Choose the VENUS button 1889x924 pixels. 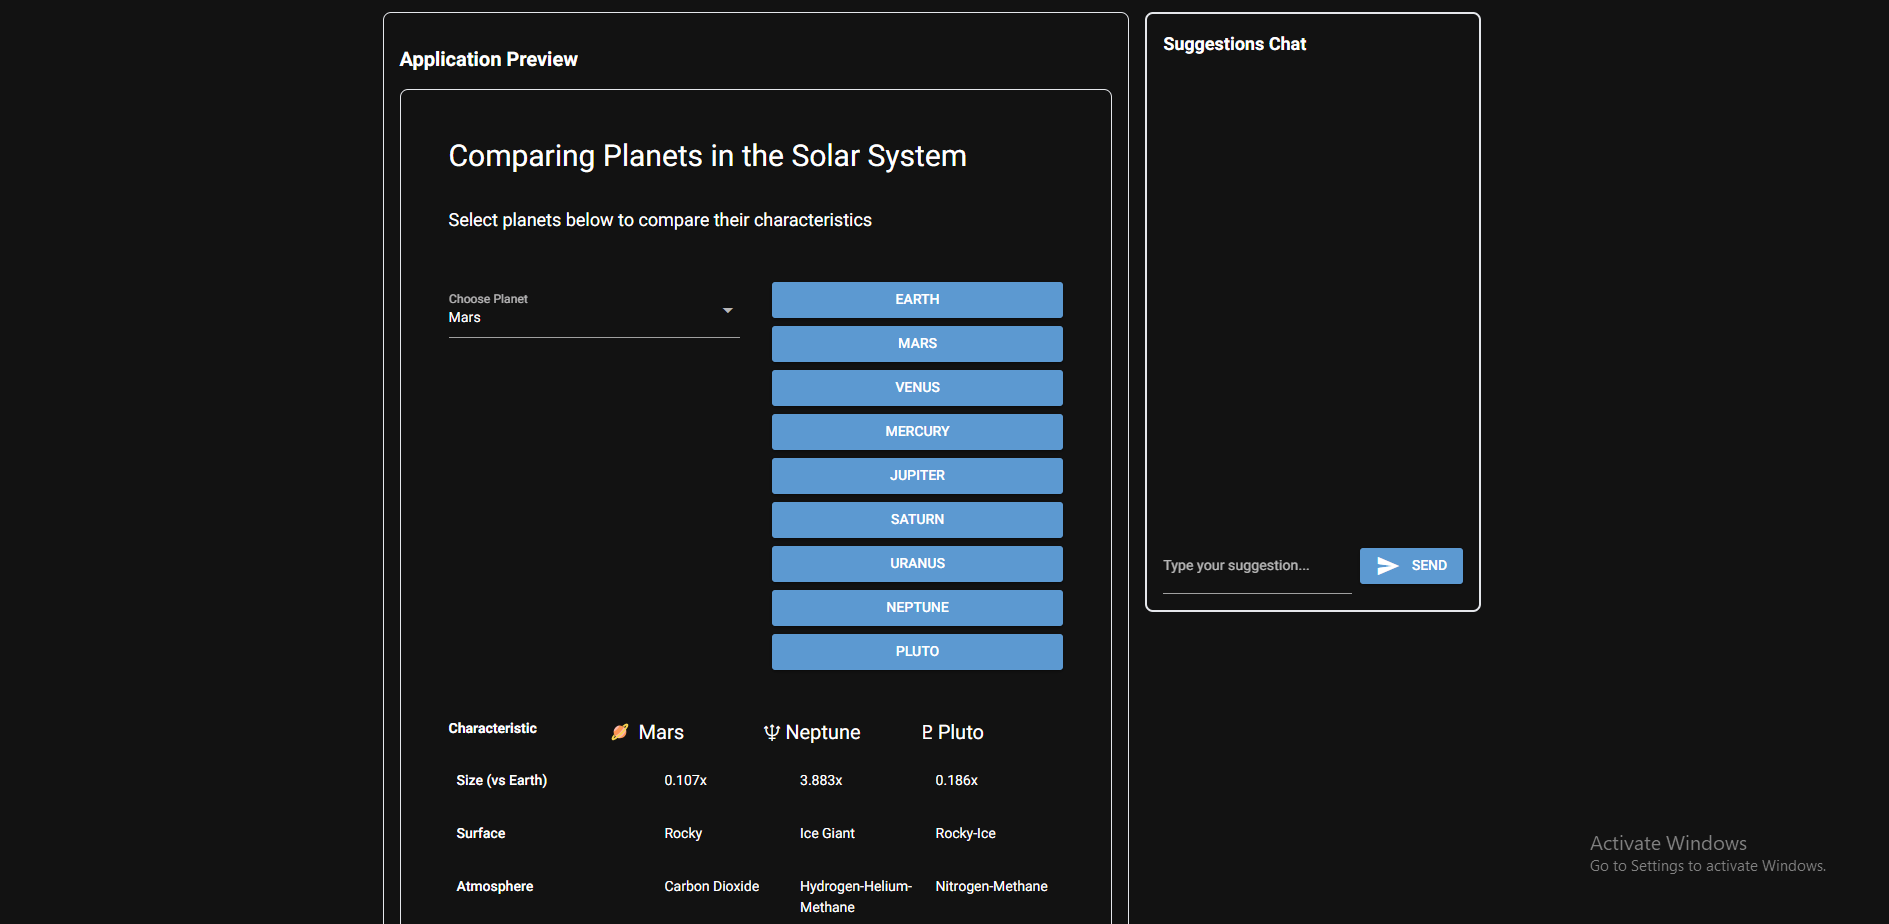[917, 388]
